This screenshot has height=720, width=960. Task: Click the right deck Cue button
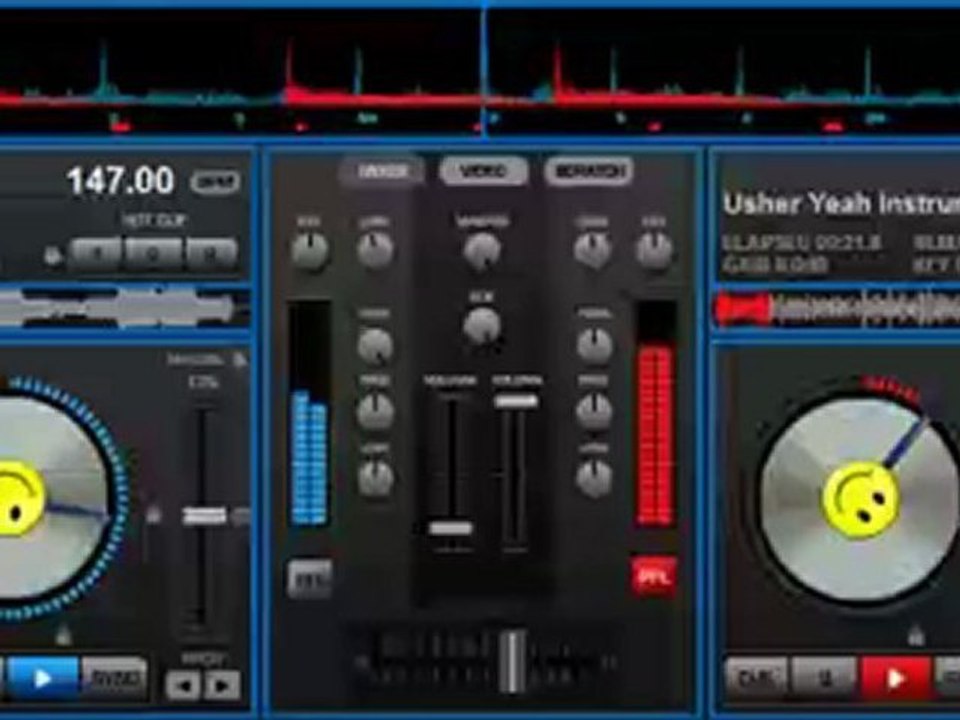755,678
